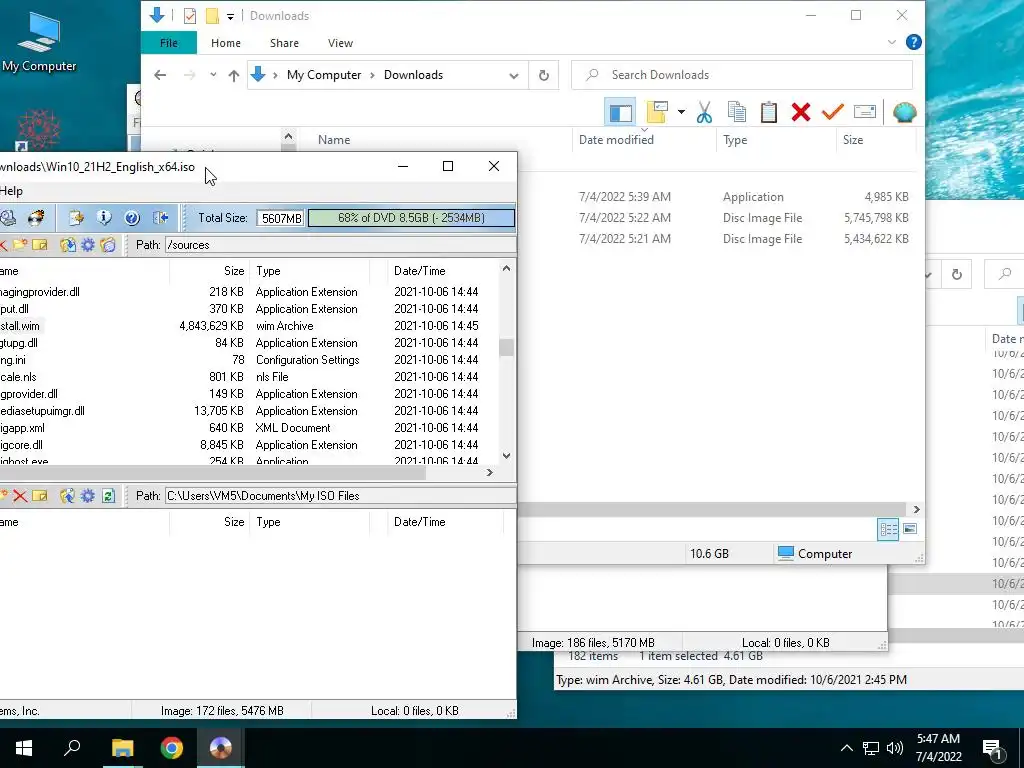Show hidden system tray icons chevron
The width and height of the screenshot is (1024, 768).
pyautogui.click(x=846, y=748)
